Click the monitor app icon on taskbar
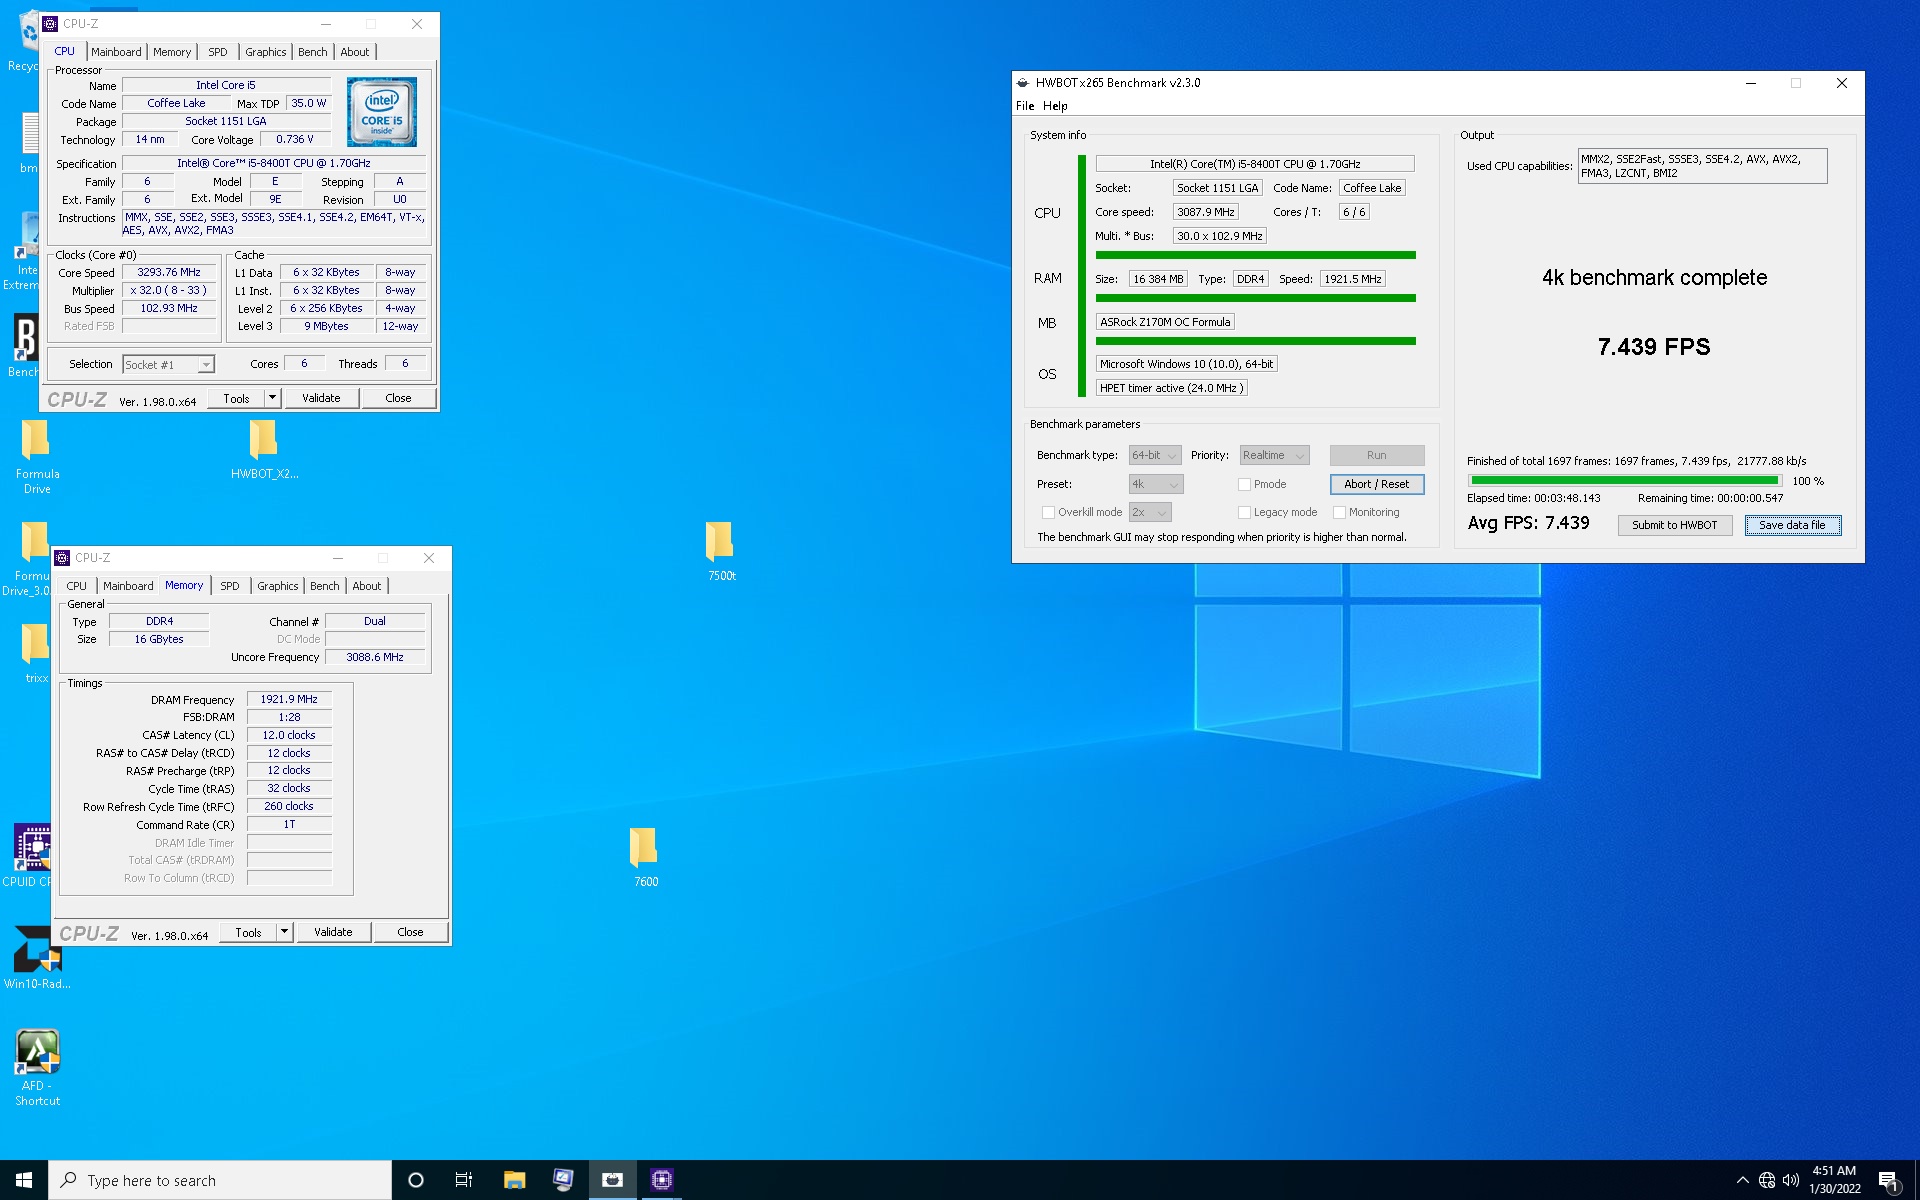Image resolution: width=1920 pixels, height=1200 pixels. 563,1180
